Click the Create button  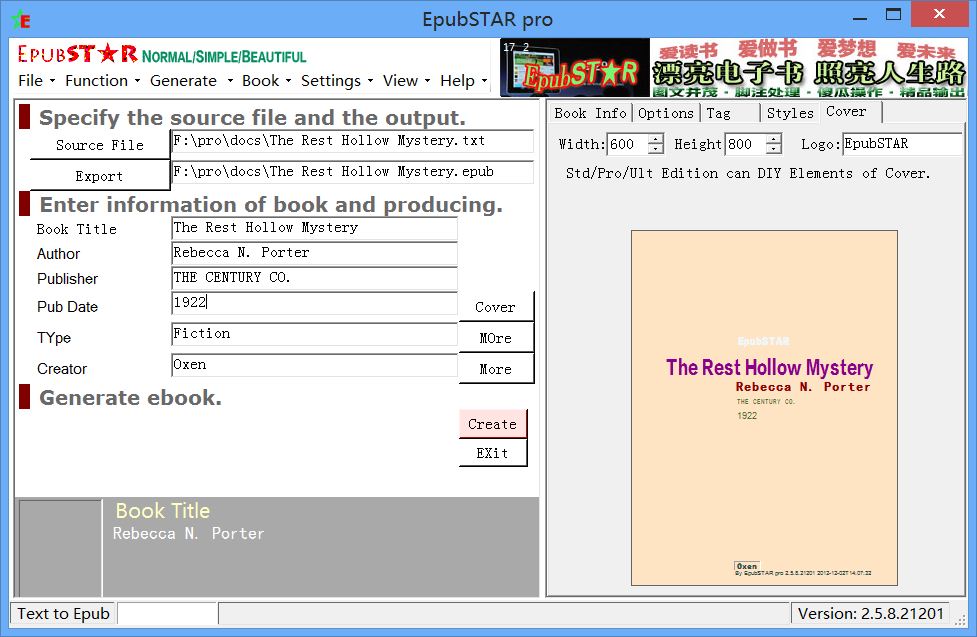493,424
